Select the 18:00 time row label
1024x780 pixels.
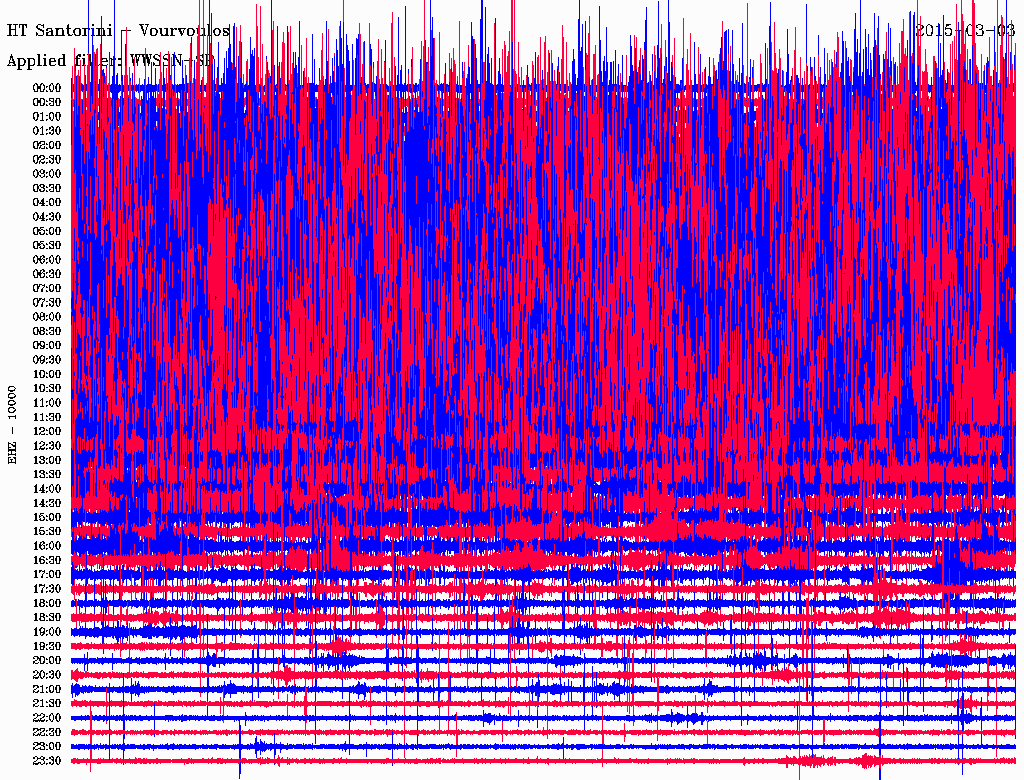click(x=47, y=603)
